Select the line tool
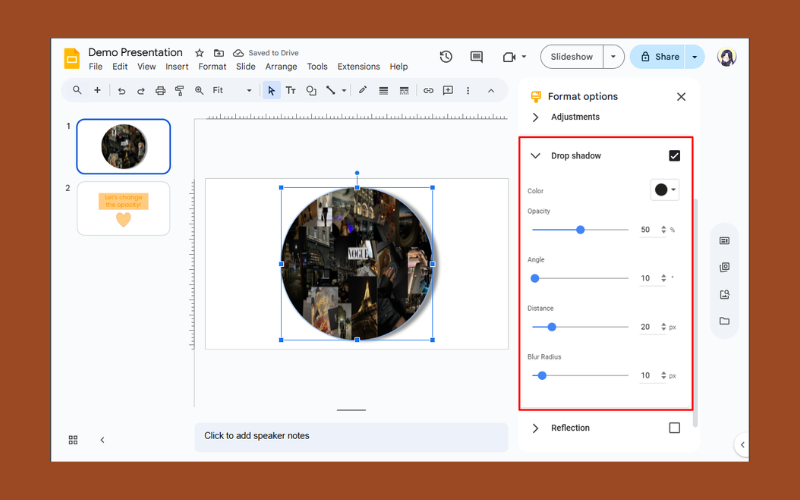 pos(331,91)
